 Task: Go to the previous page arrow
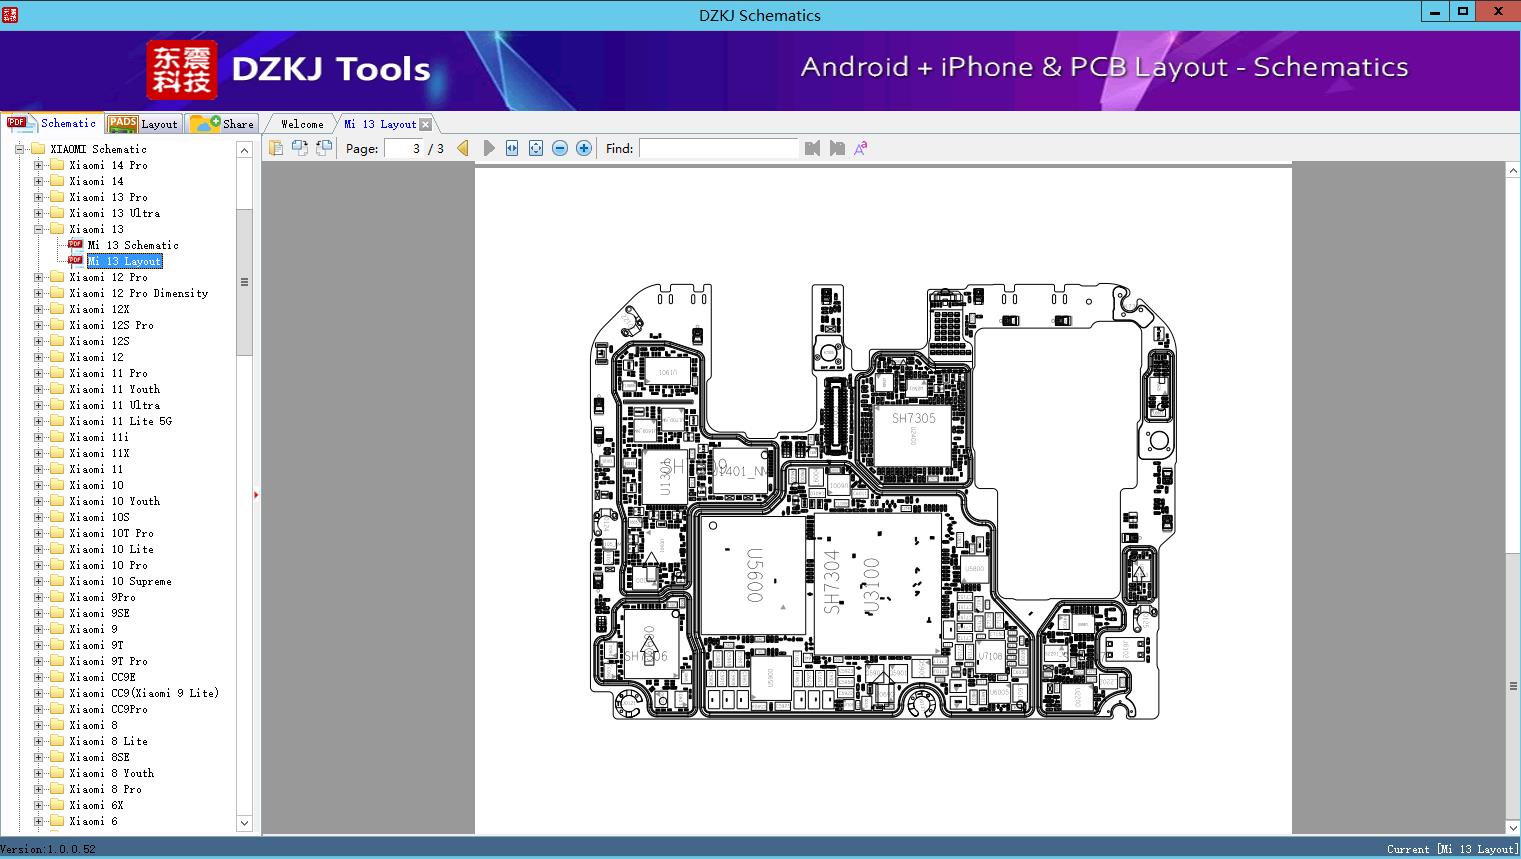pos(463,148)
